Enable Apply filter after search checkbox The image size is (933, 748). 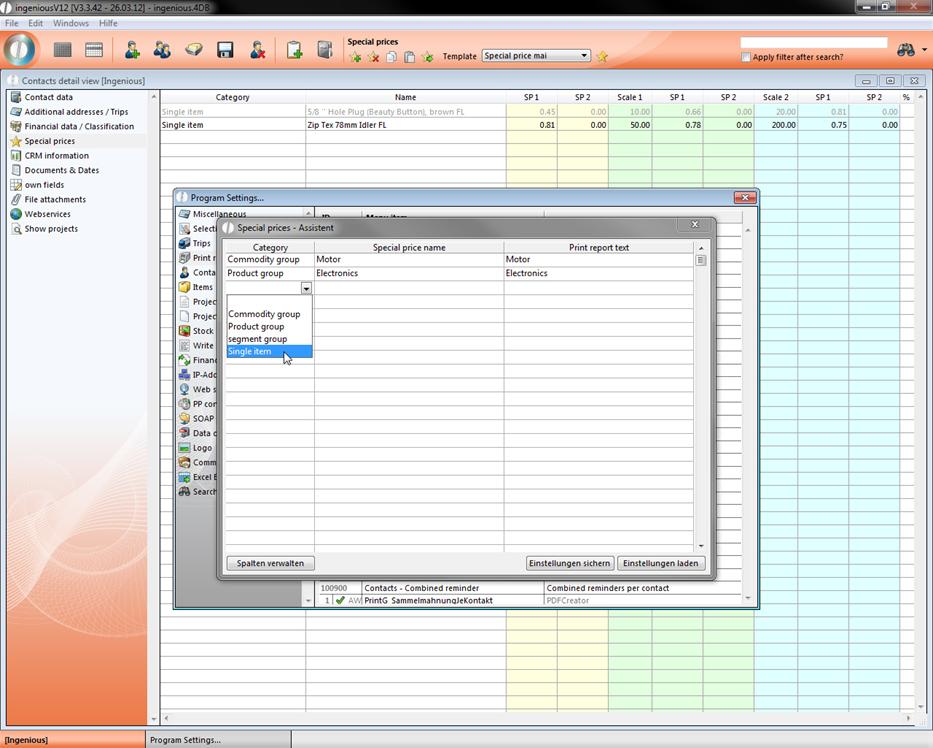coord(746,57)
